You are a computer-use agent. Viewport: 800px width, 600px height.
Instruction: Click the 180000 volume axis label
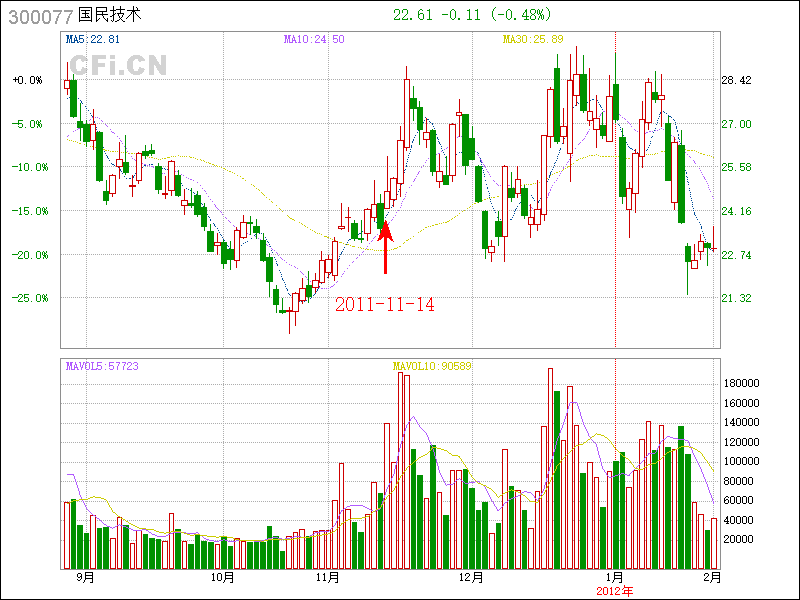tap(742, 384)
